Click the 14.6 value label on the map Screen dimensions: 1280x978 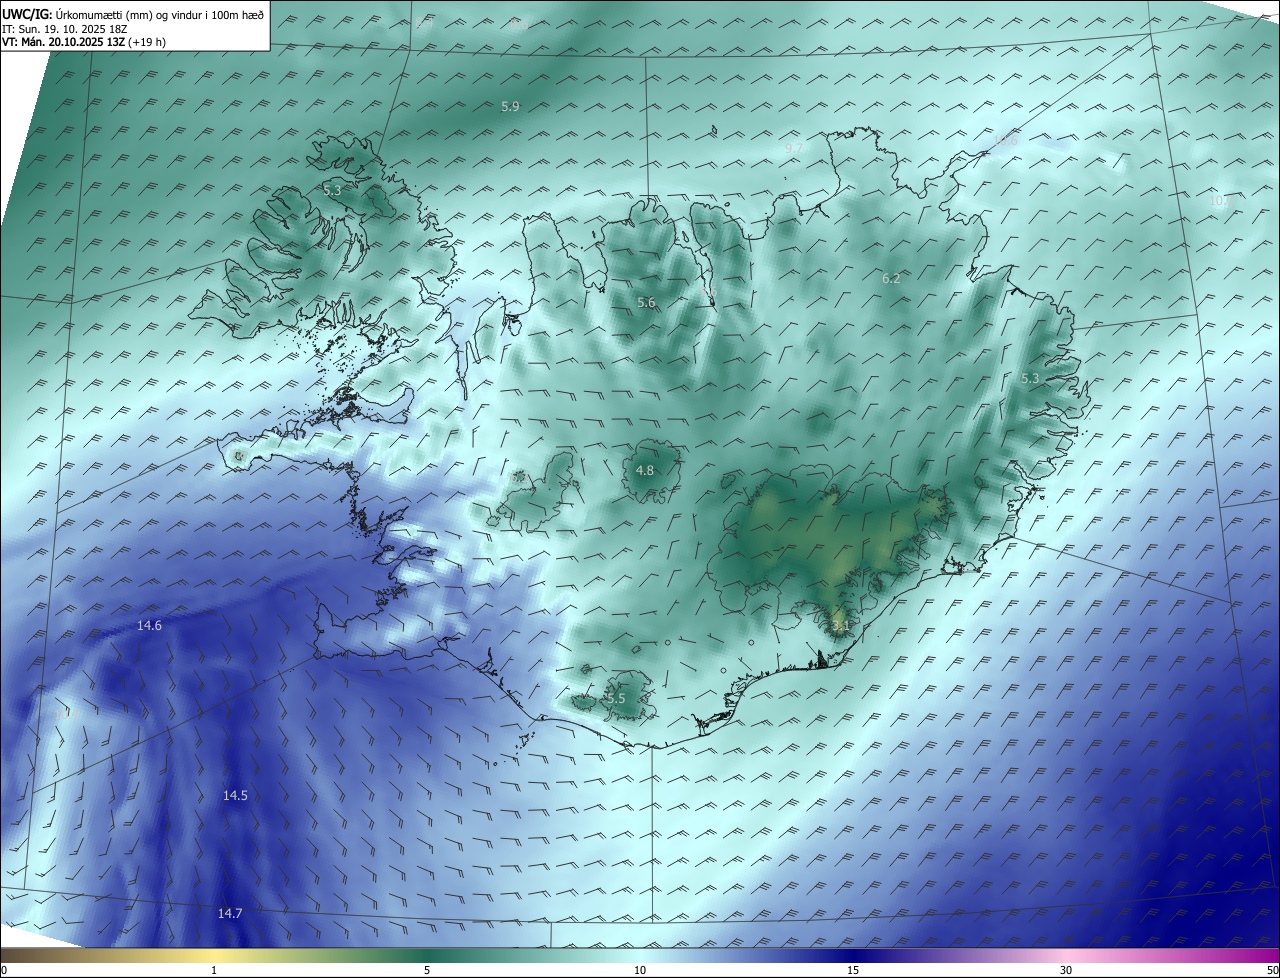point(149,625)
